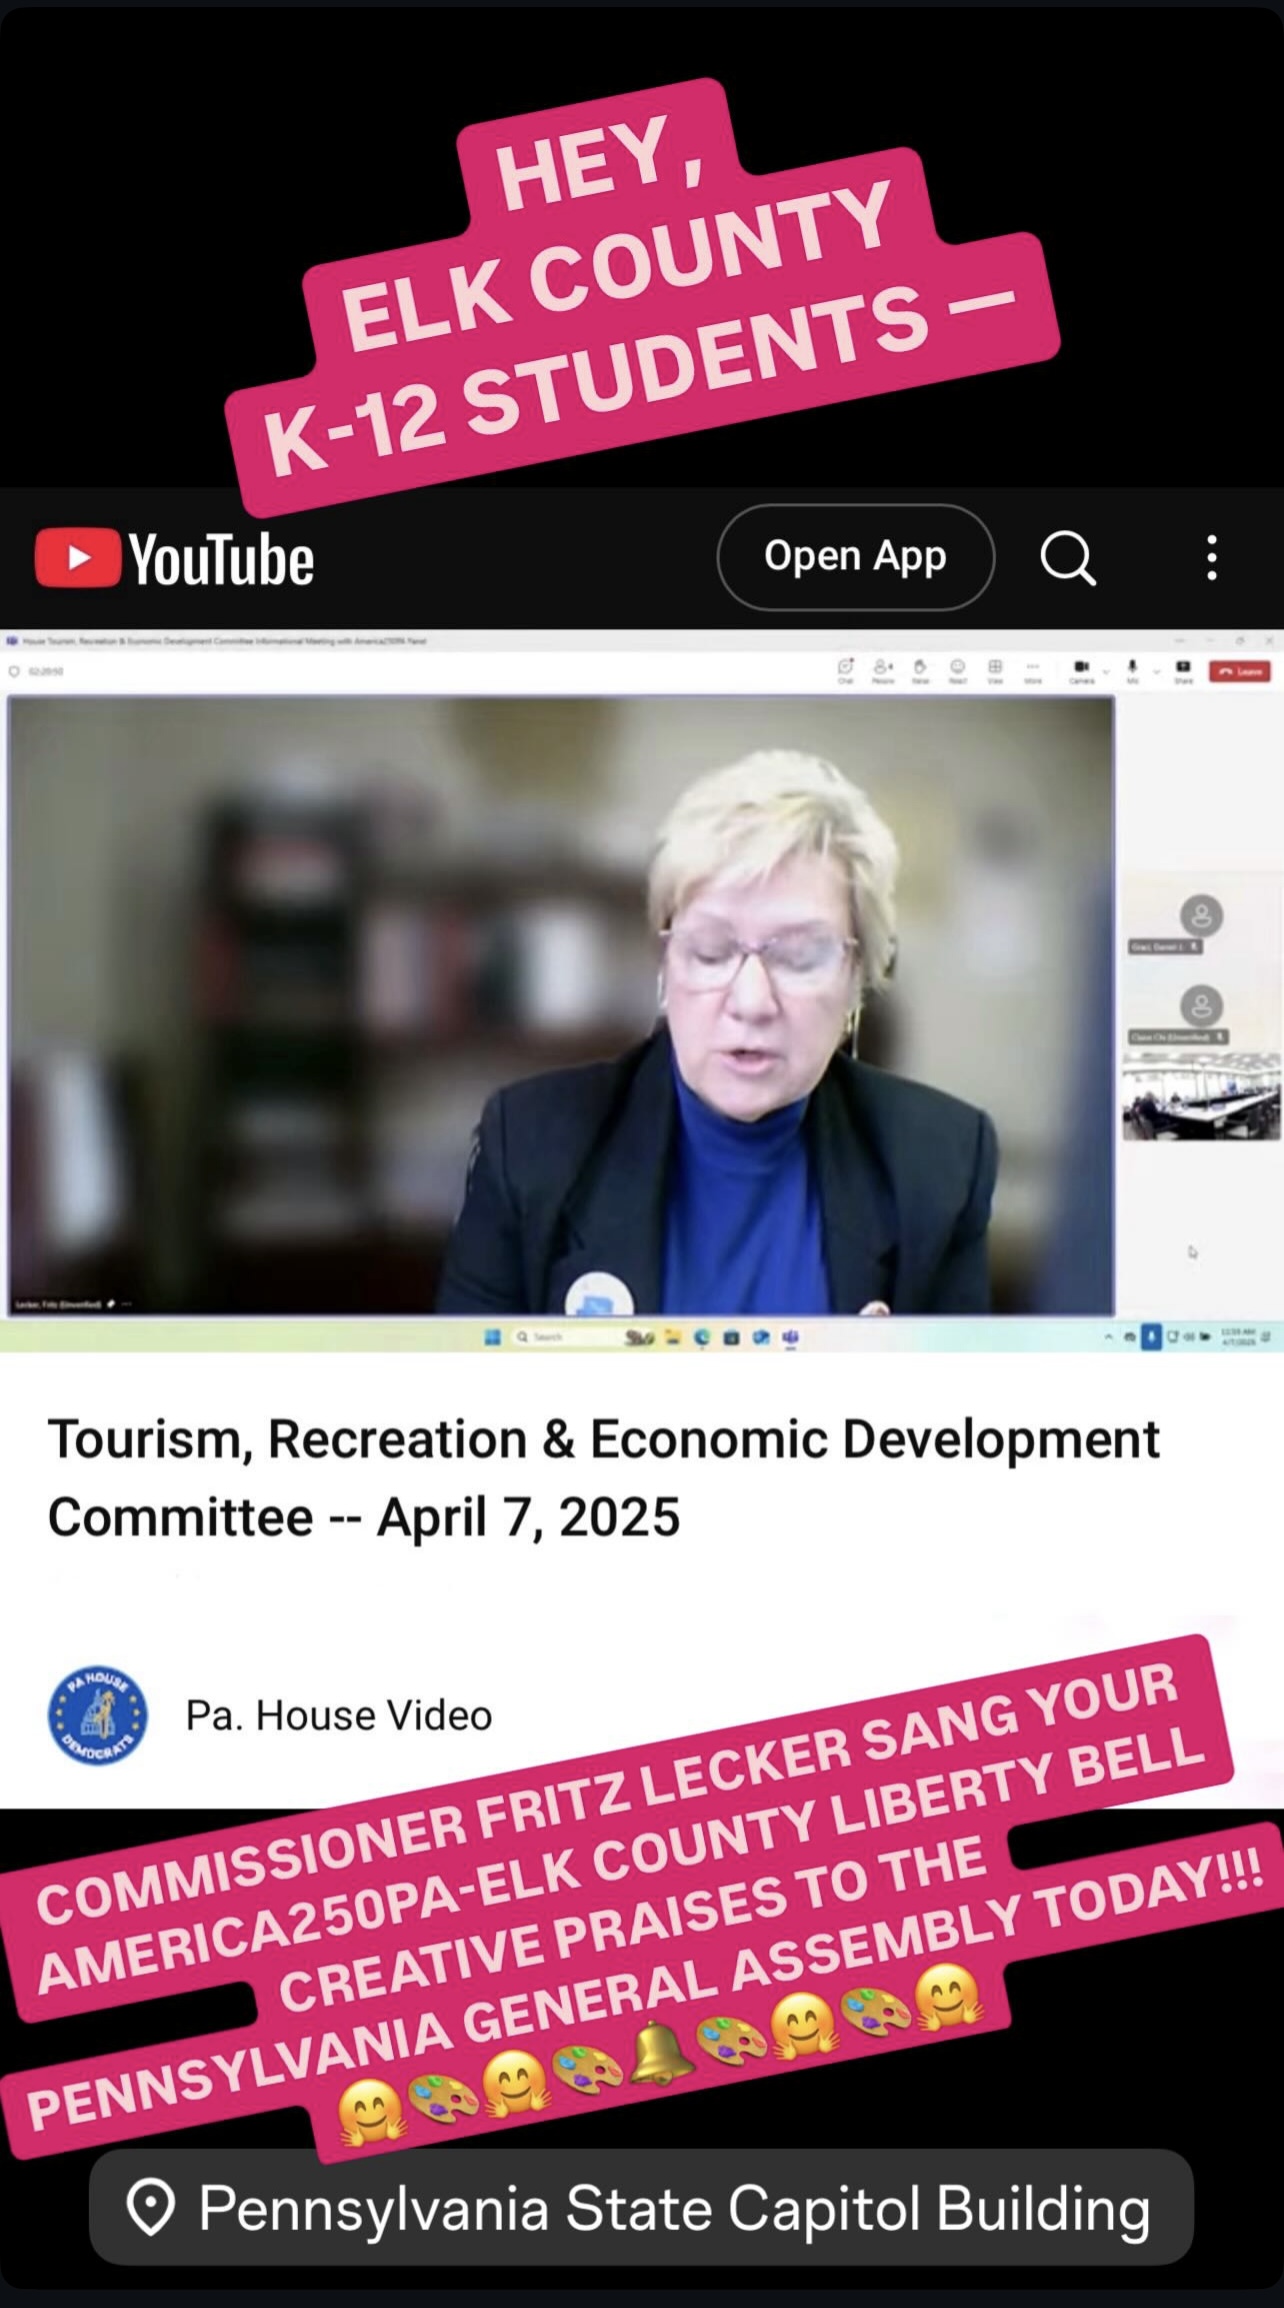Tap the Open App button
This screenshot has height=2308, width=1284.
click(x=855, y=557)
